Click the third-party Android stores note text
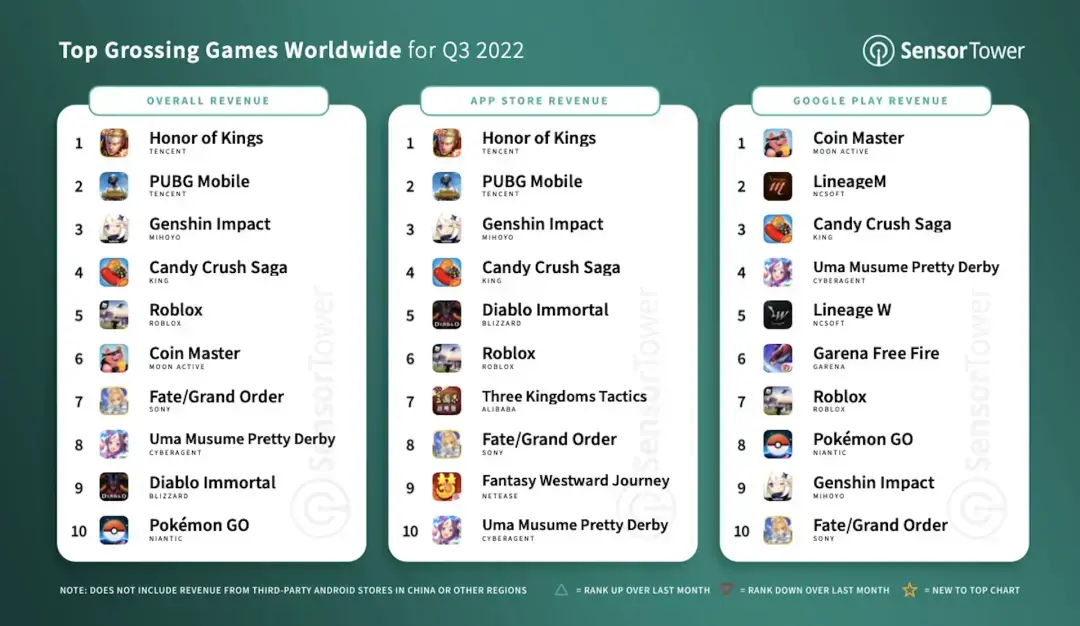Viewport: 1080px width, 626px height. pyautogui.click(x=293, y=590)
